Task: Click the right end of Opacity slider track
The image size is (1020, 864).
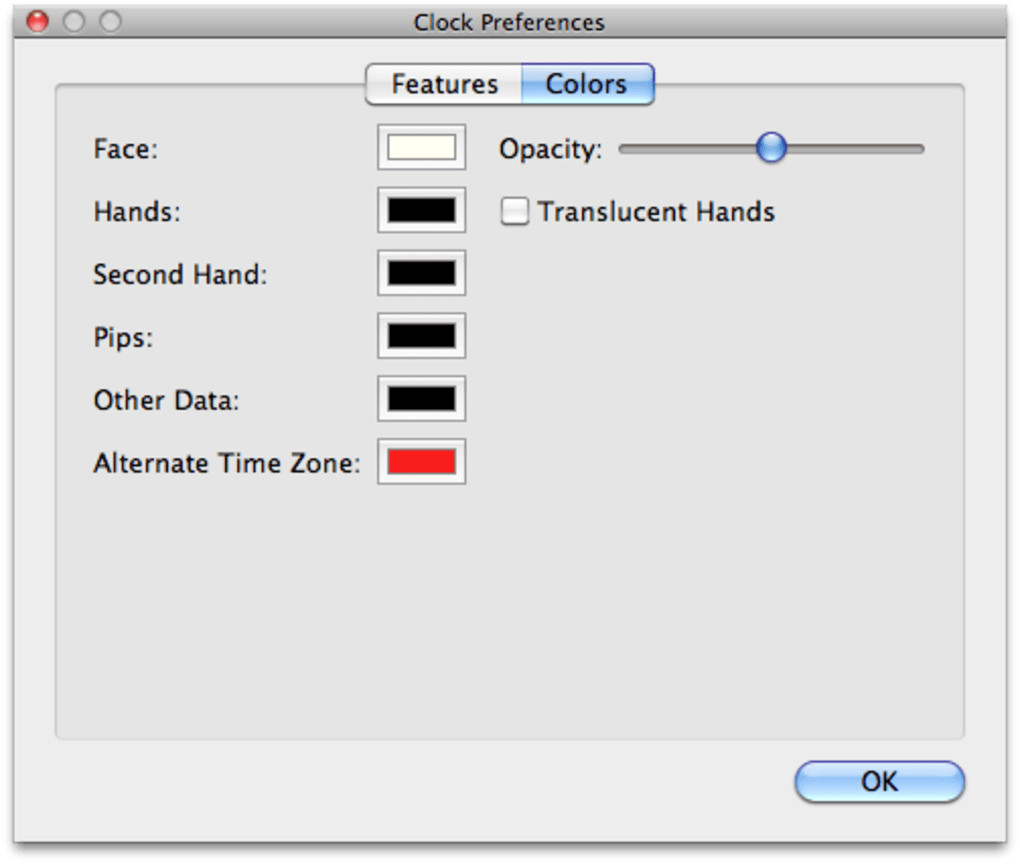Action: click(918, 149)
